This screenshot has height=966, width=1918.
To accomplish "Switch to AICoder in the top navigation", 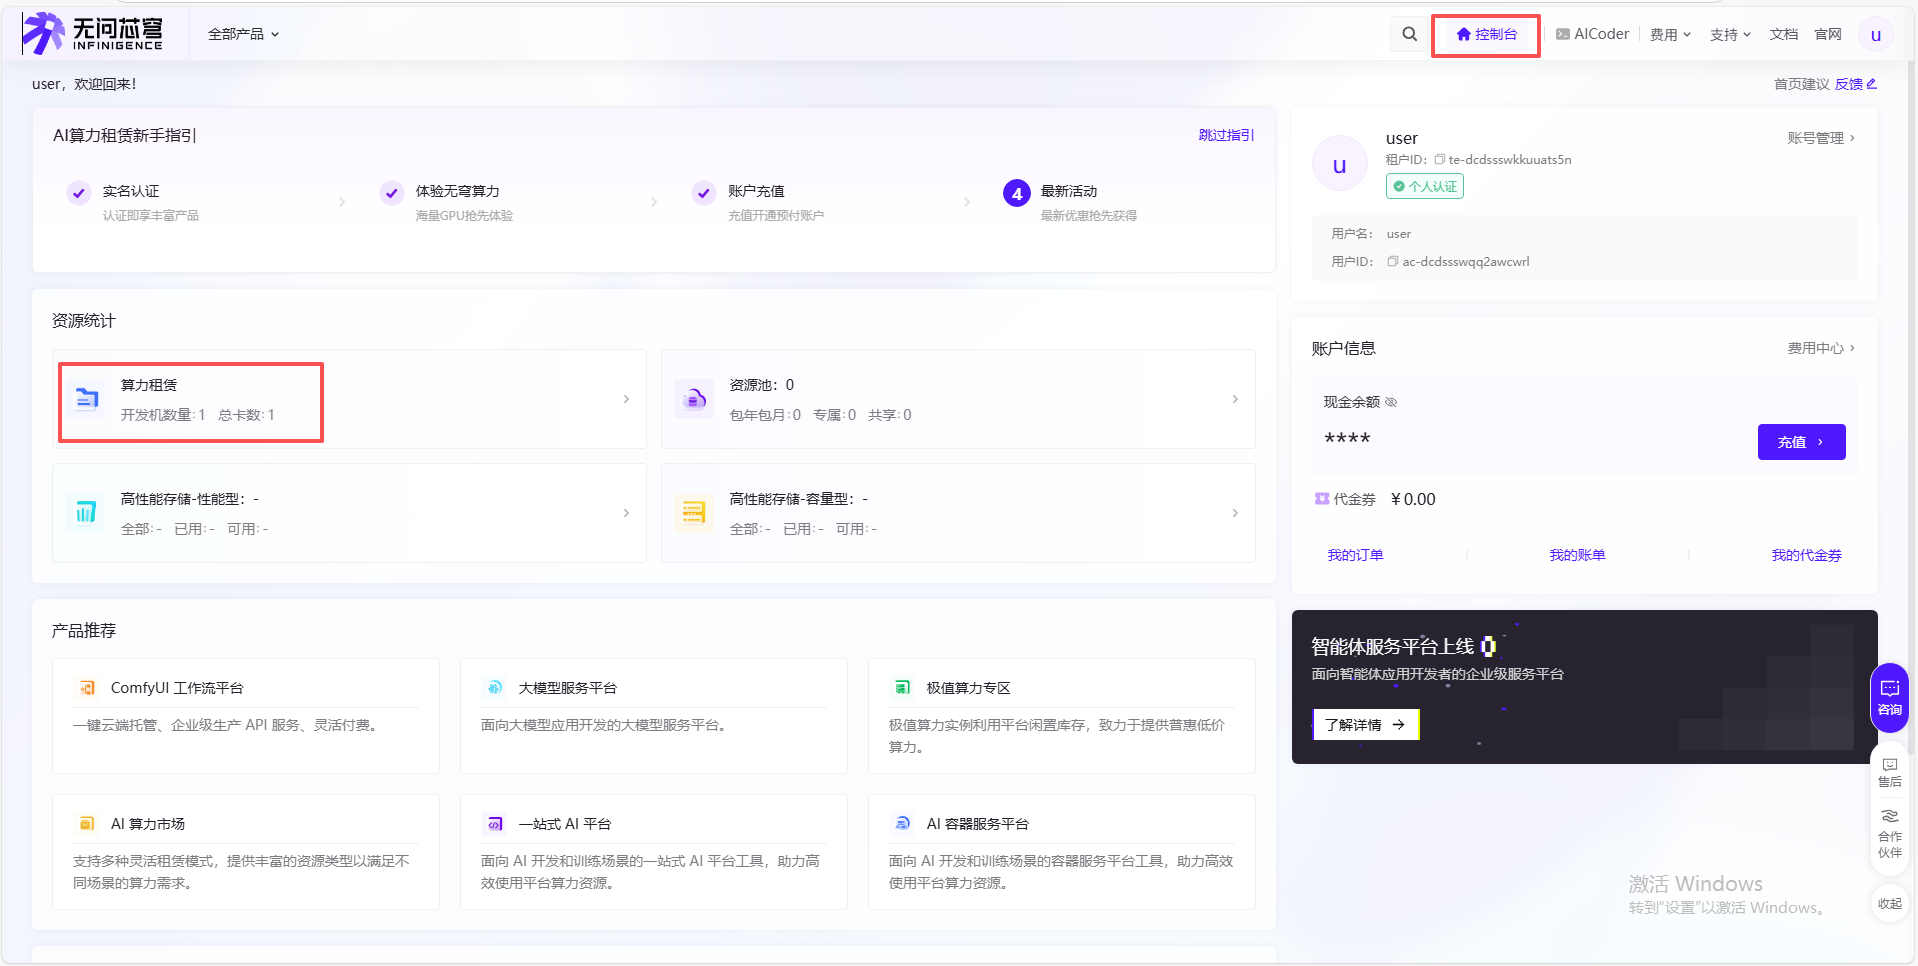I will (x=1592, y=33).
